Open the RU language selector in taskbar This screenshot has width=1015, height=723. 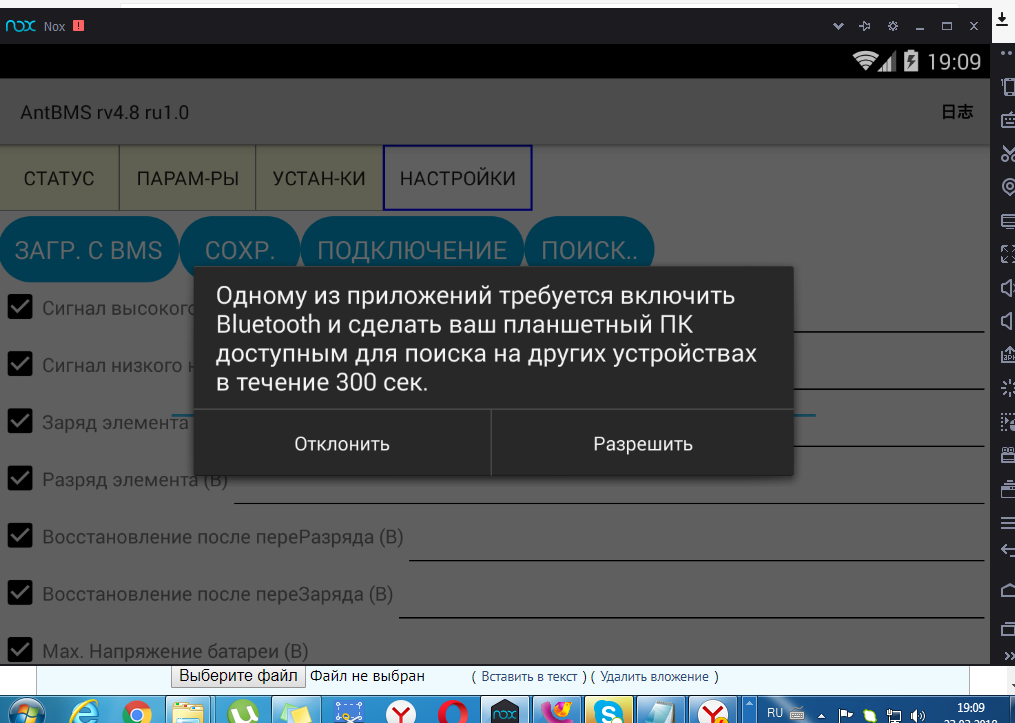(774, 713)
